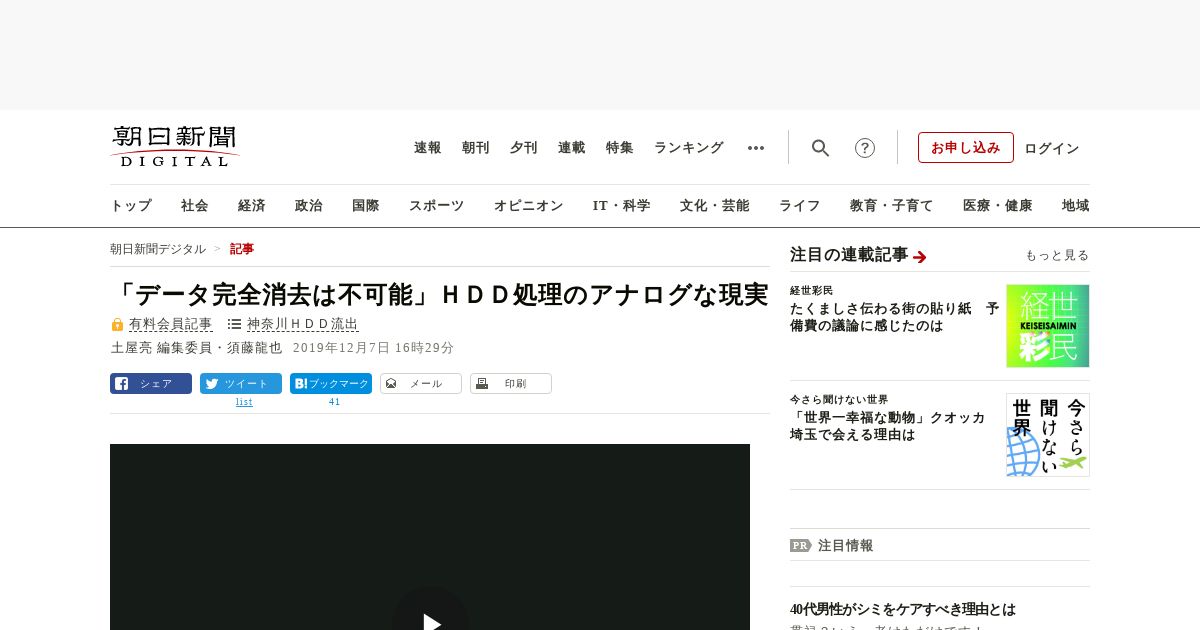The height and width of the screenshot is (630, 1200).
Task: Click the 今さら聞けない世界 series label
Action: coord(839,399)
